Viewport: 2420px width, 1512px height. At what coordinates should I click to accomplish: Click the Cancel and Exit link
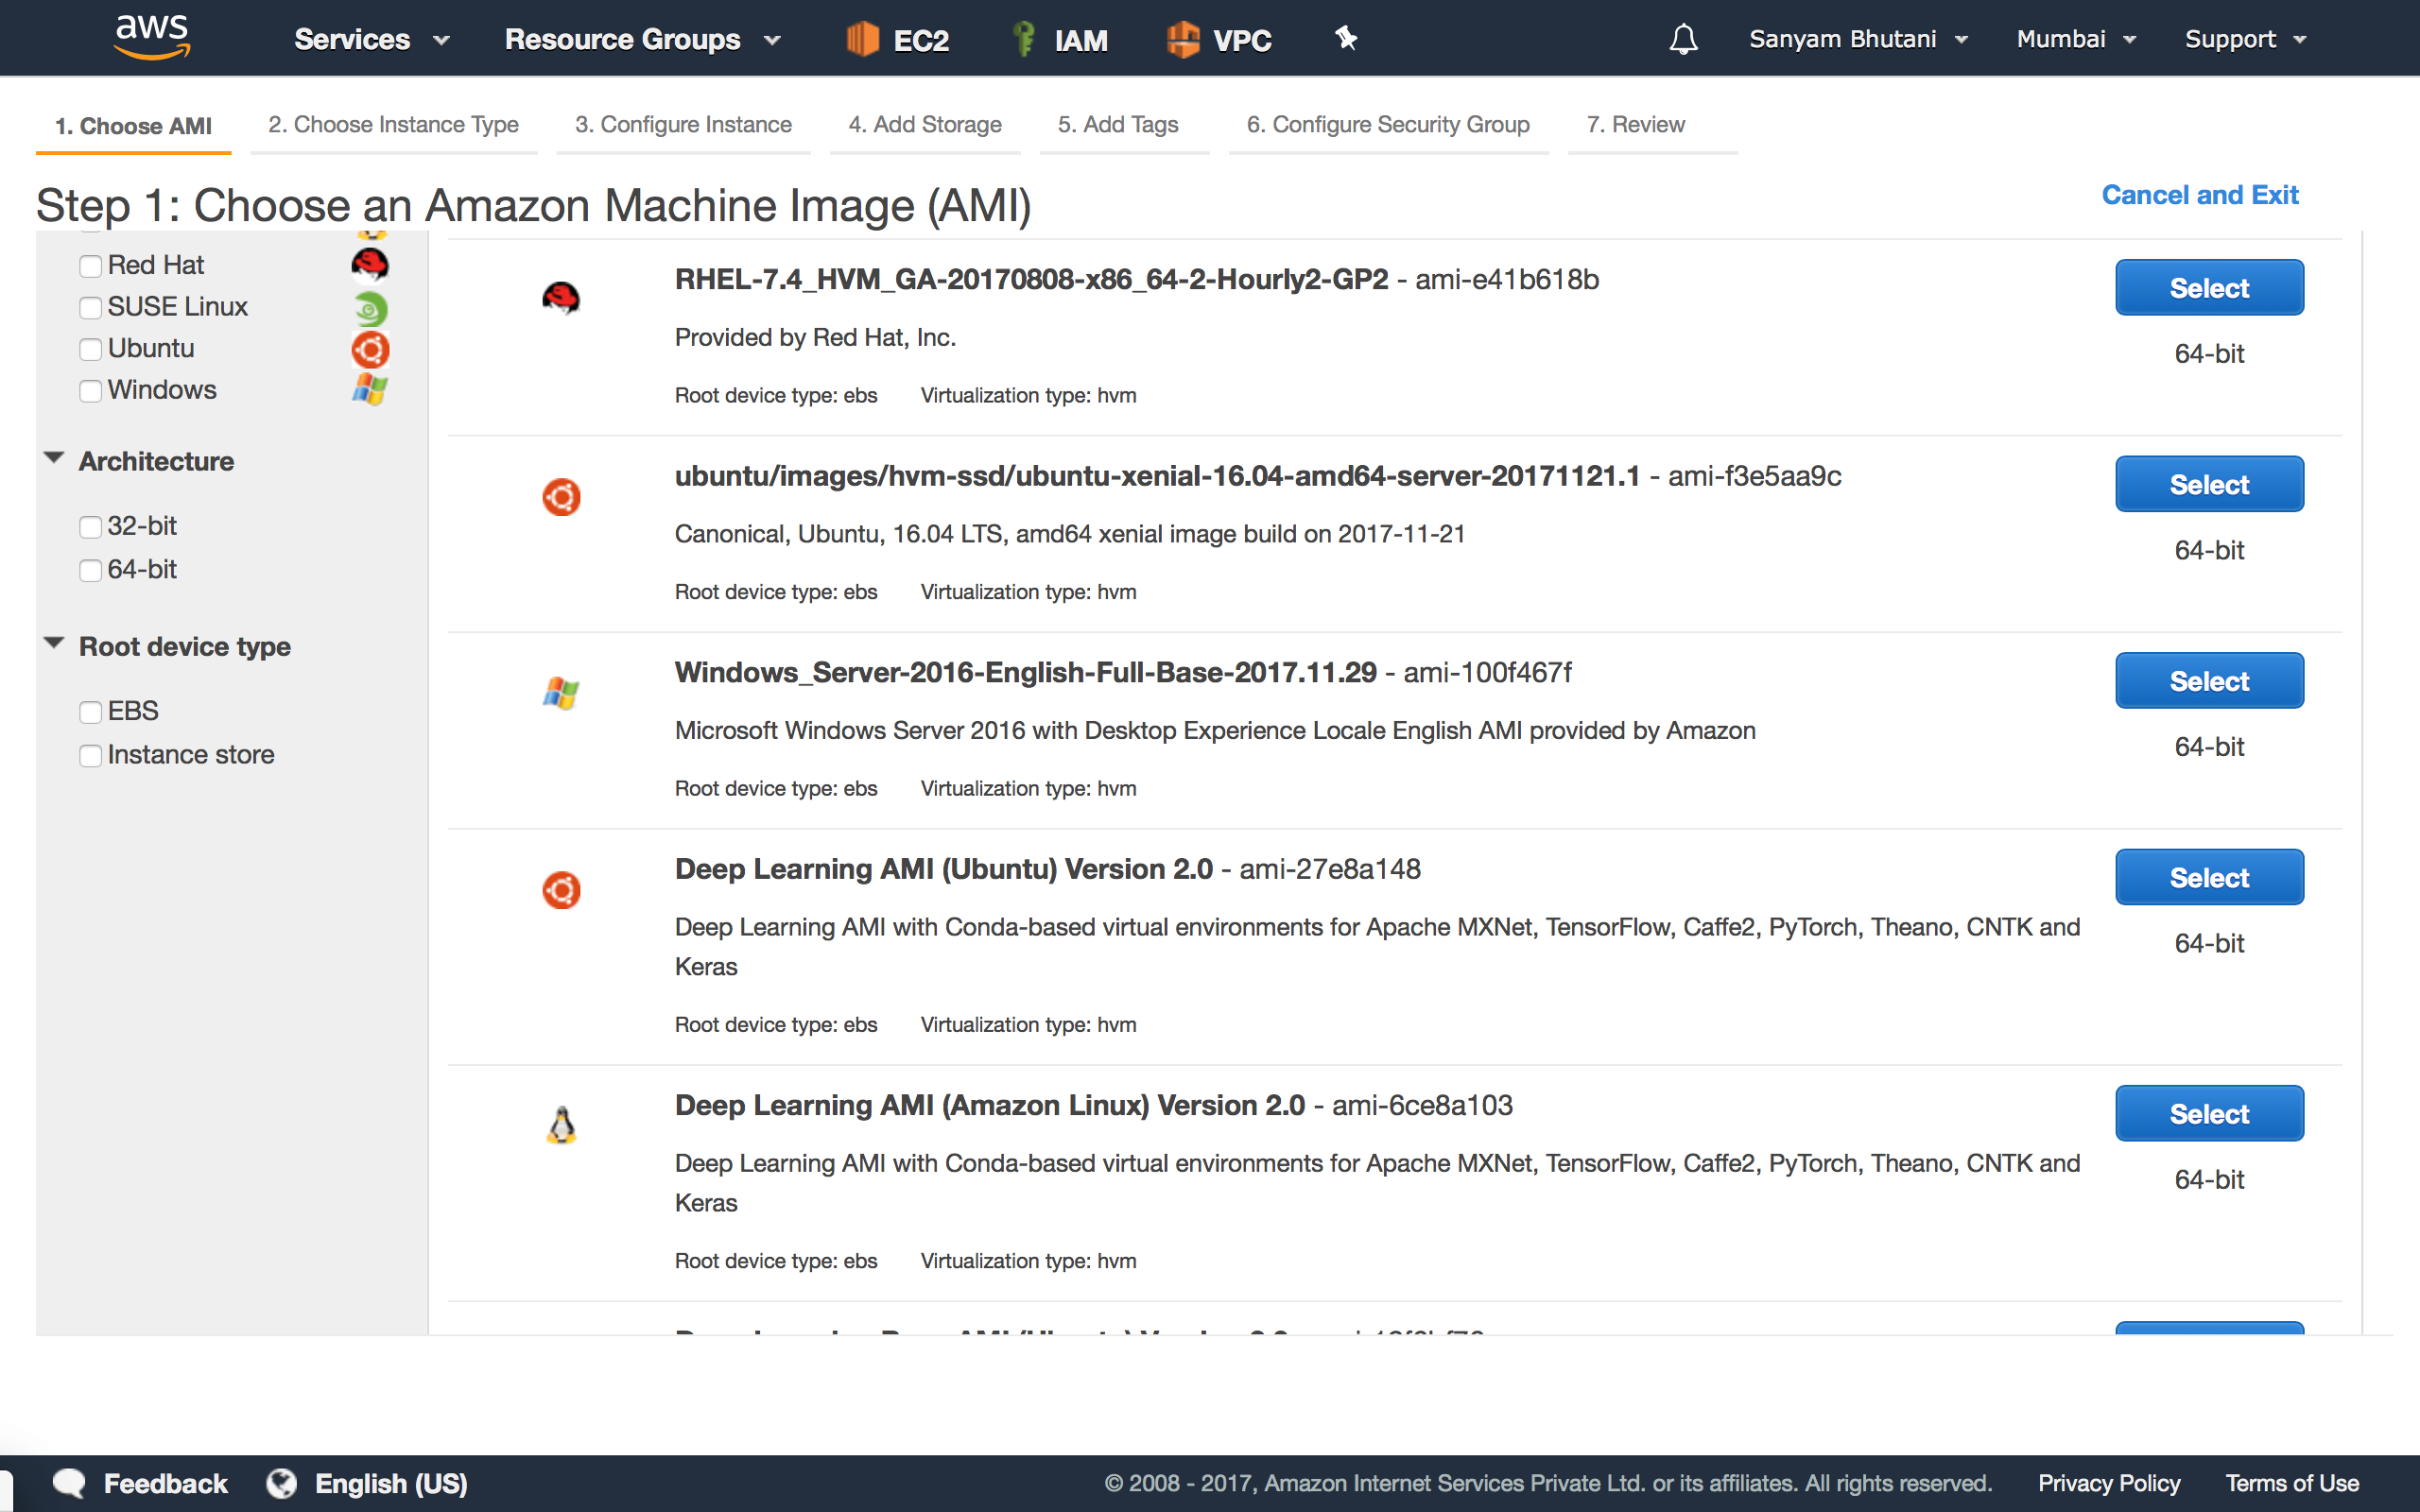(2199, 195)
